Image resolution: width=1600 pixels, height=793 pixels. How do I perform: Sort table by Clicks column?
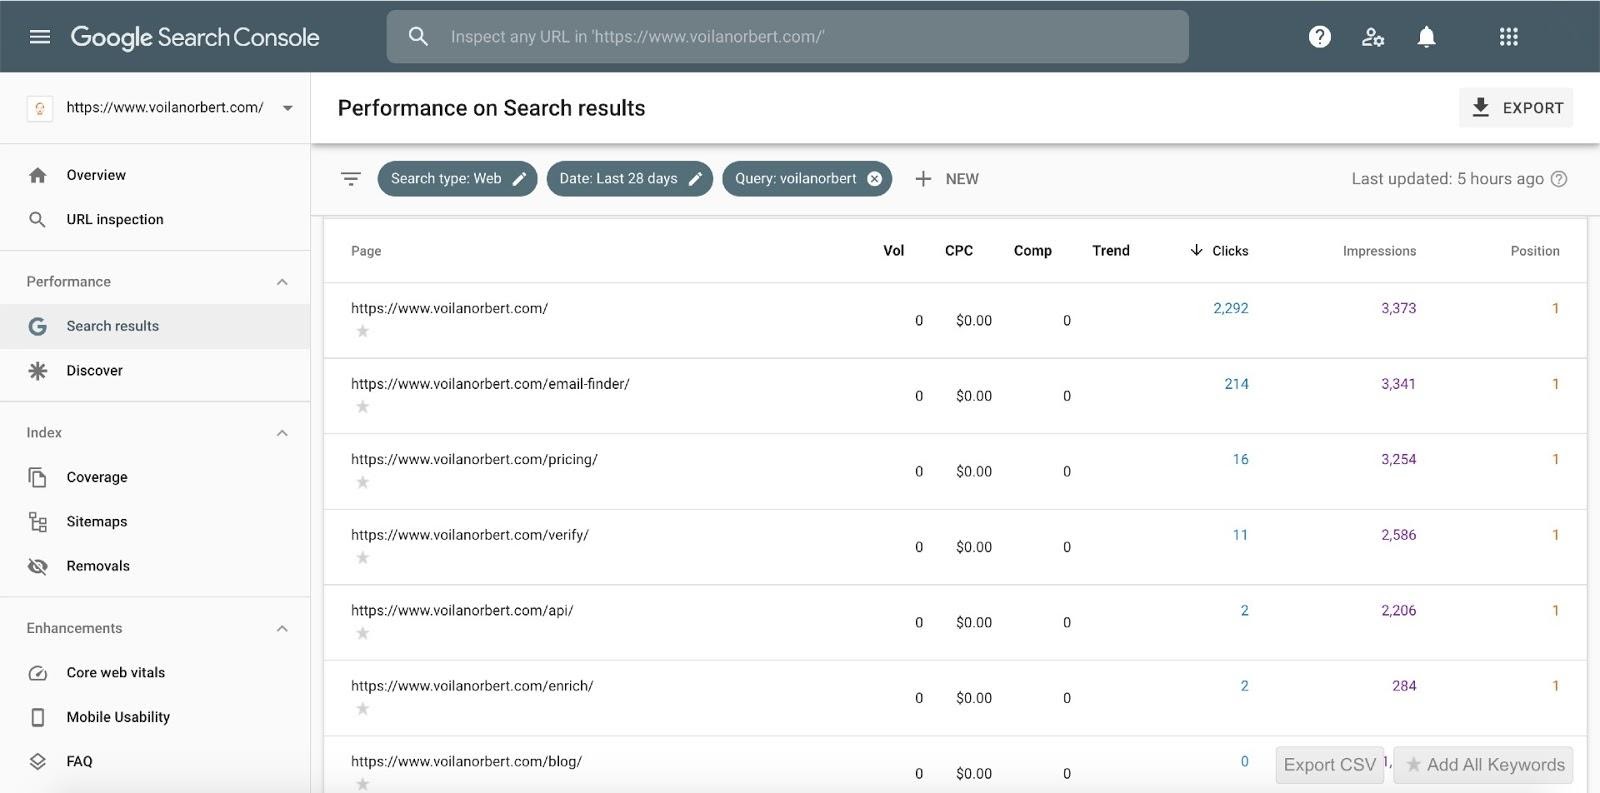coord(1219,251)
